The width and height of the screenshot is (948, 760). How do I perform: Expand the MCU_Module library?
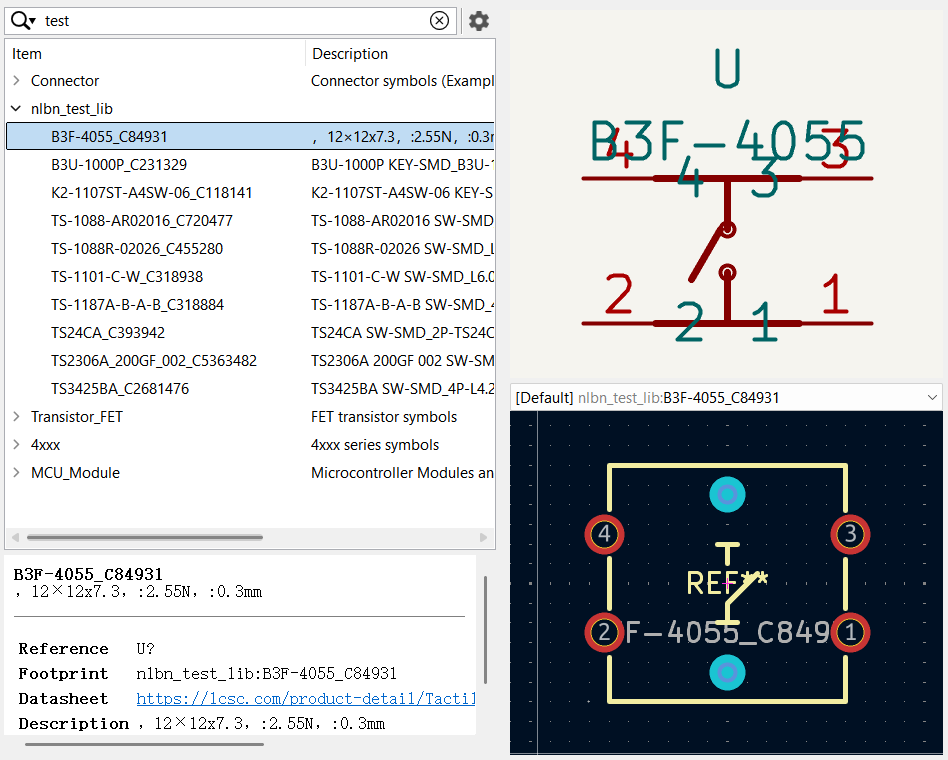click(16, 473)
